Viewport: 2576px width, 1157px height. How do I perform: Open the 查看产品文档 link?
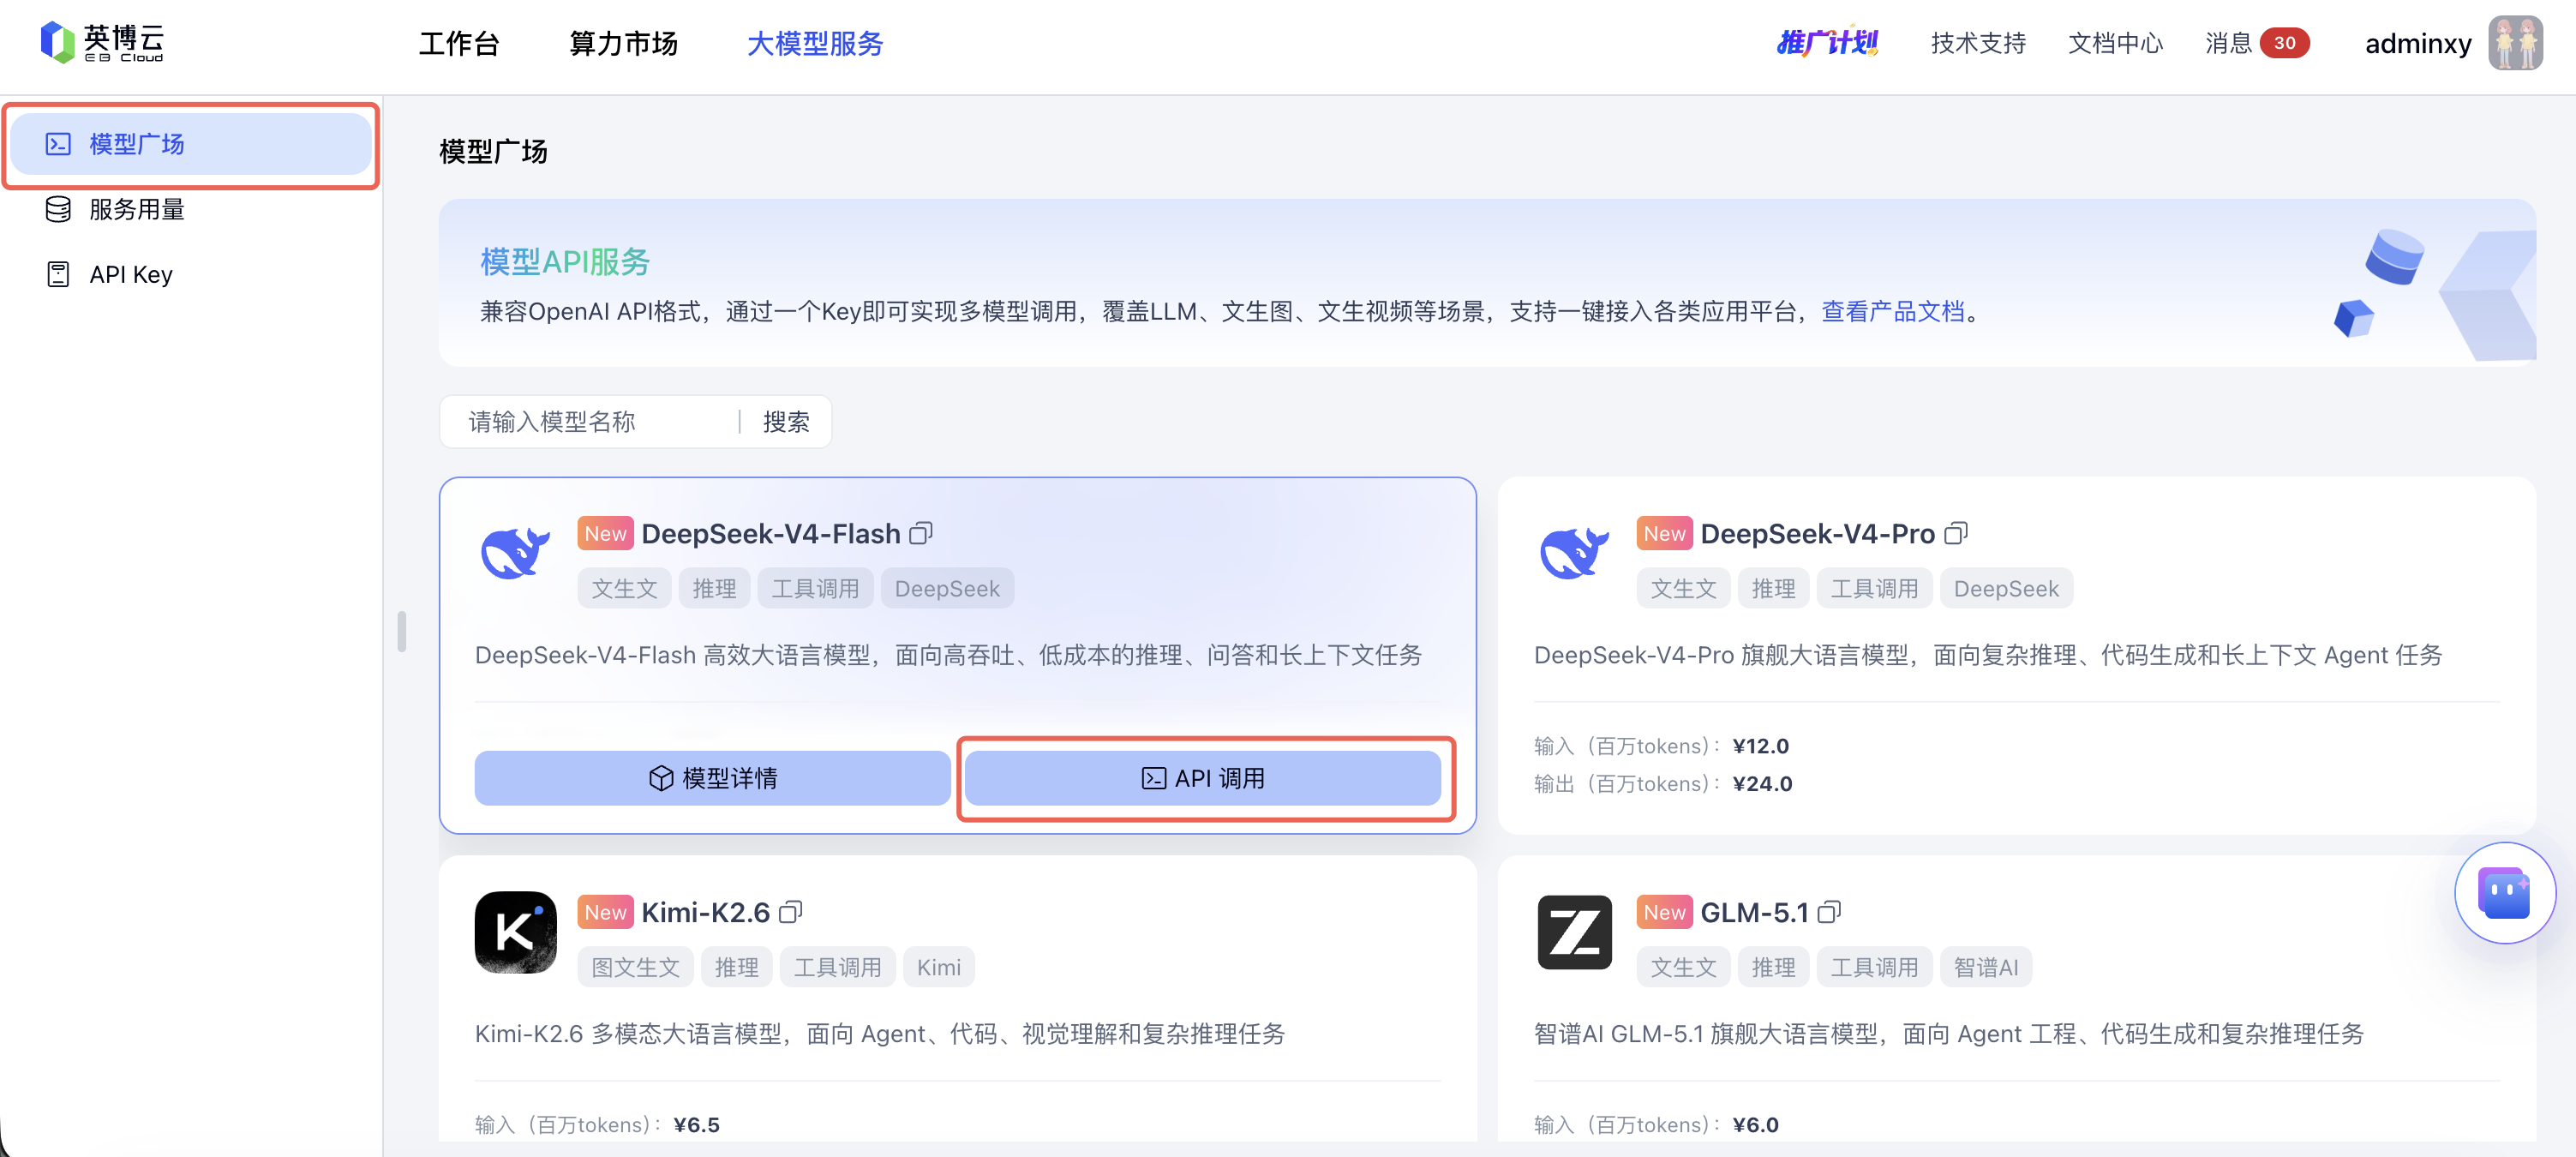coord(1893,312)
